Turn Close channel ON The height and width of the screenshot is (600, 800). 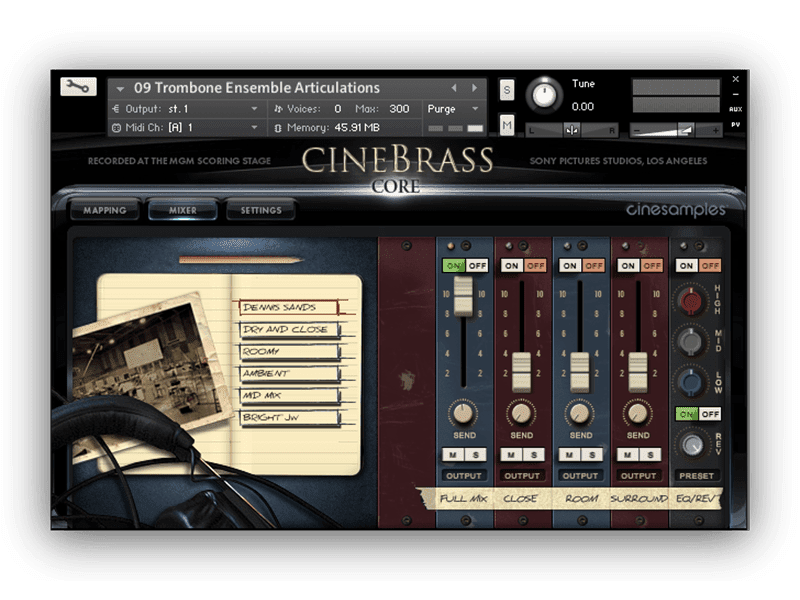tap(511, 266)
